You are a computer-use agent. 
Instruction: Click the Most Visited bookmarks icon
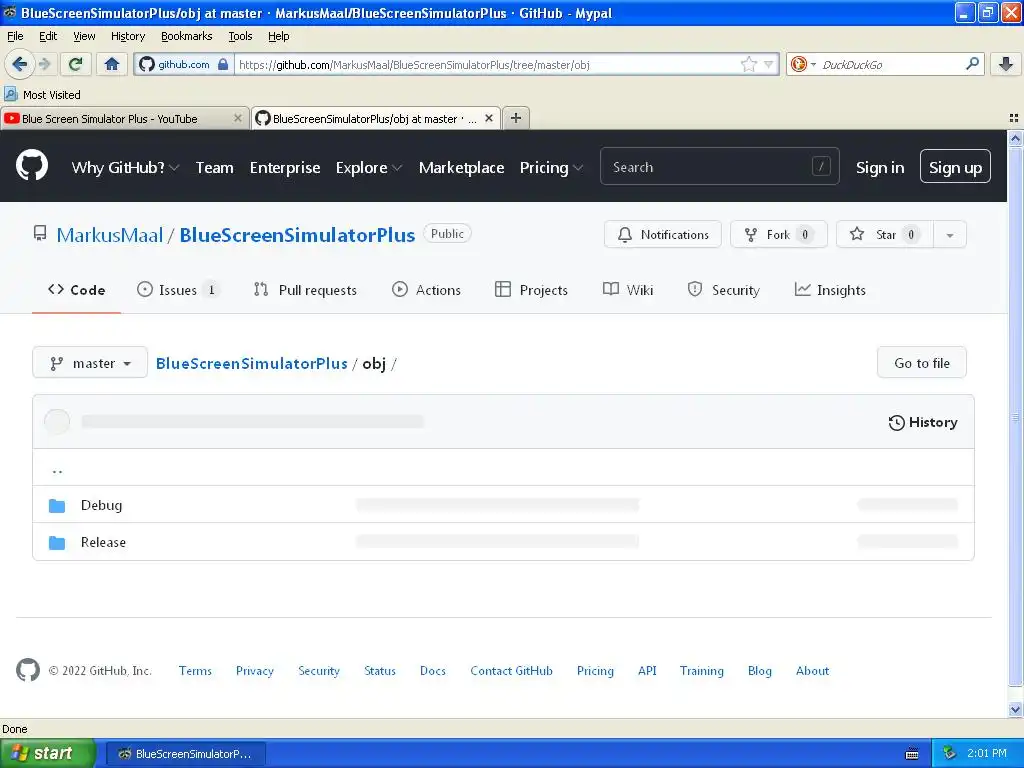(x=10, y=94)
